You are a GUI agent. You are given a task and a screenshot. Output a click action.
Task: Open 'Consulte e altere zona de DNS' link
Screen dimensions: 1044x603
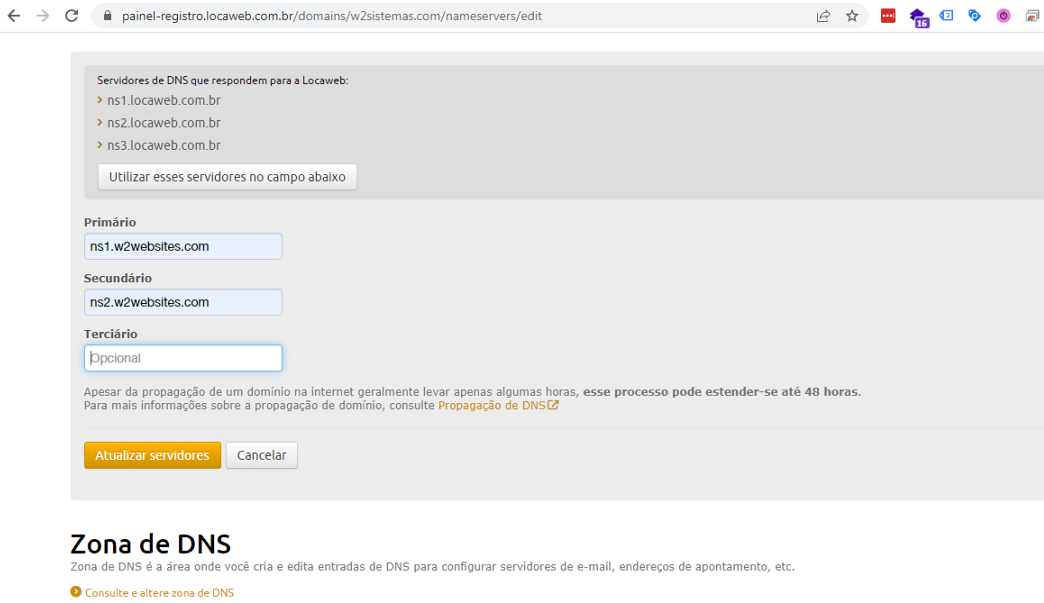tap(159, 593)
